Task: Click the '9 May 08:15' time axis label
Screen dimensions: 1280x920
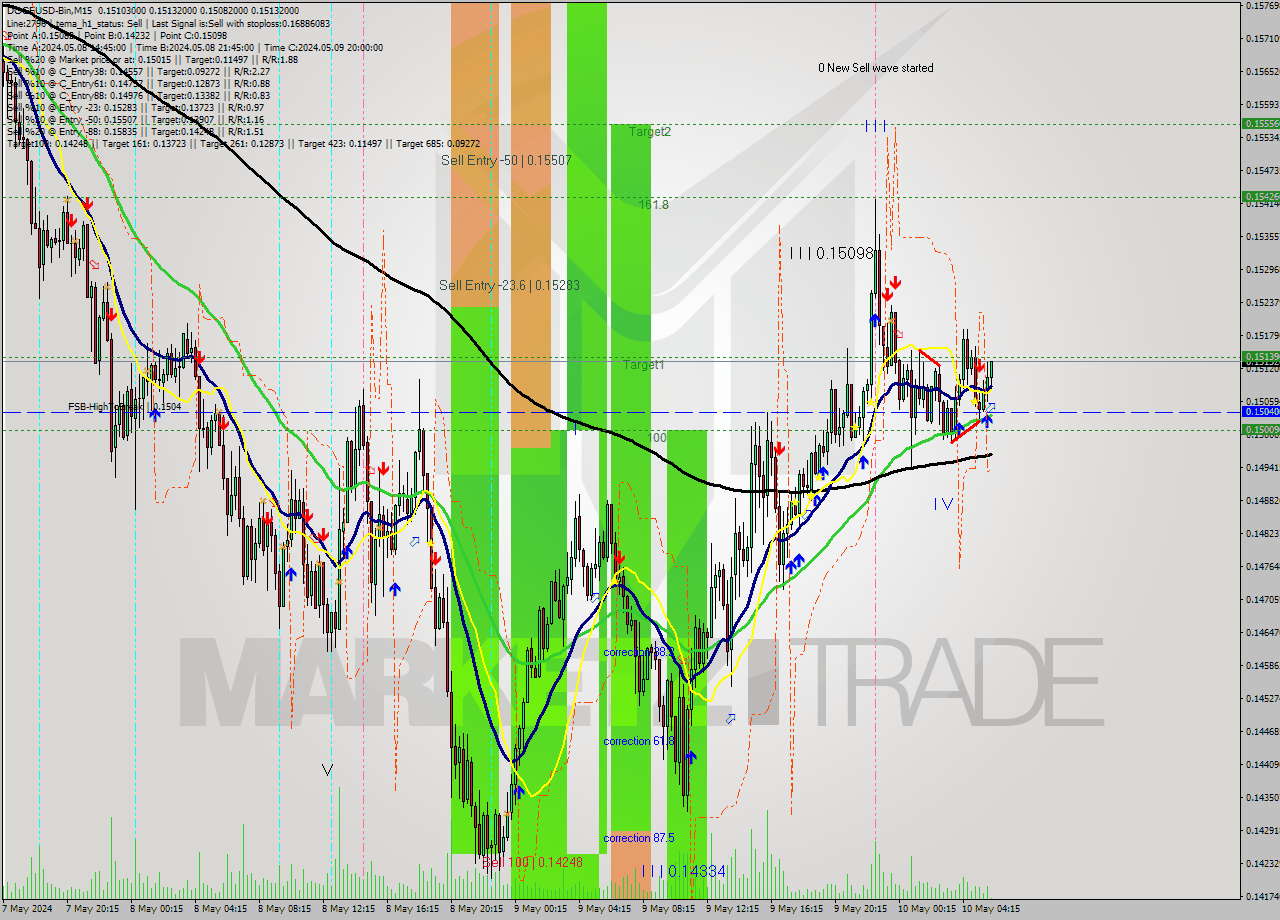Action: click(669, 909)
